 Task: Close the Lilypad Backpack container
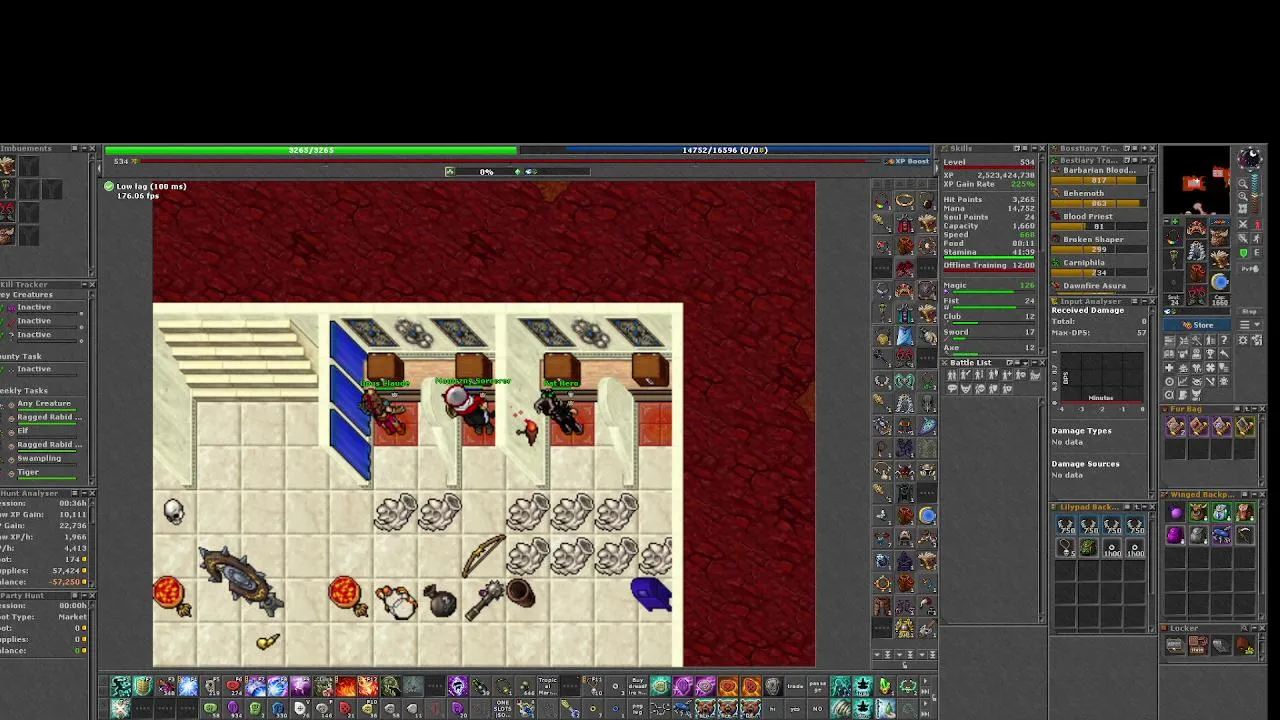click(x=1152, y=507)
